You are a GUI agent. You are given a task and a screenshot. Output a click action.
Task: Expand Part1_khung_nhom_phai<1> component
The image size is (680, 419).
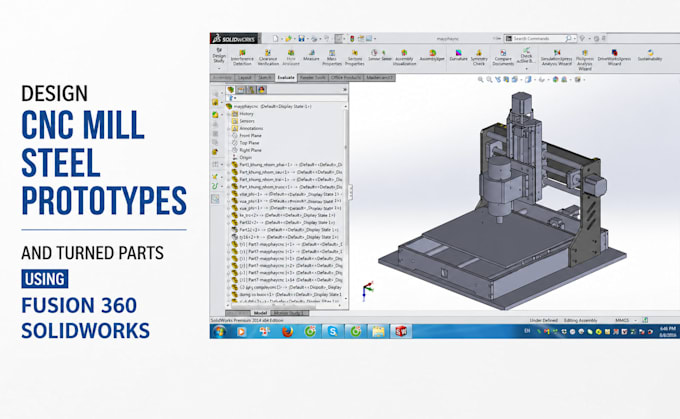(229, 165)
